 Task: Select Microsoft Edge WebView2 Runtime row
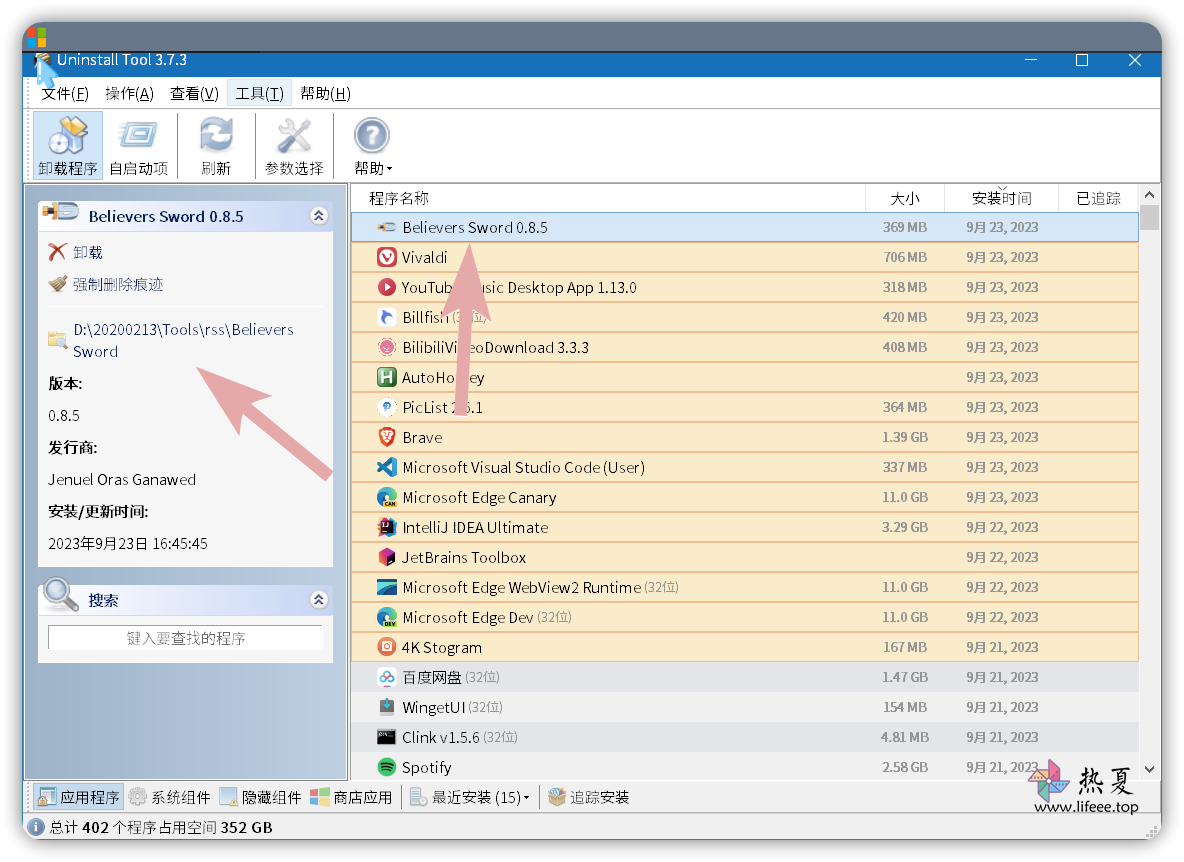[745, 587]
